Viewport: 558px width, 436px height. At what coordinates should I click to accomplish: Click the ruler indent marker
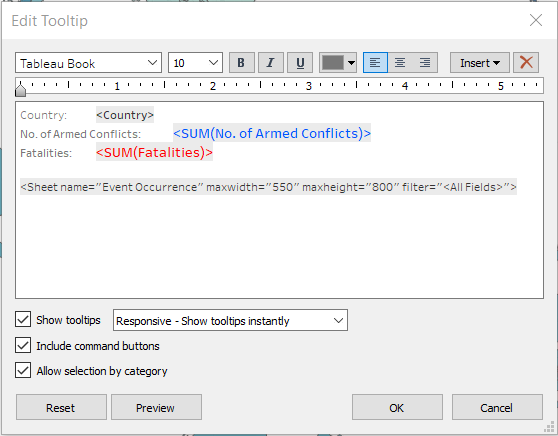tap(21, 90)
